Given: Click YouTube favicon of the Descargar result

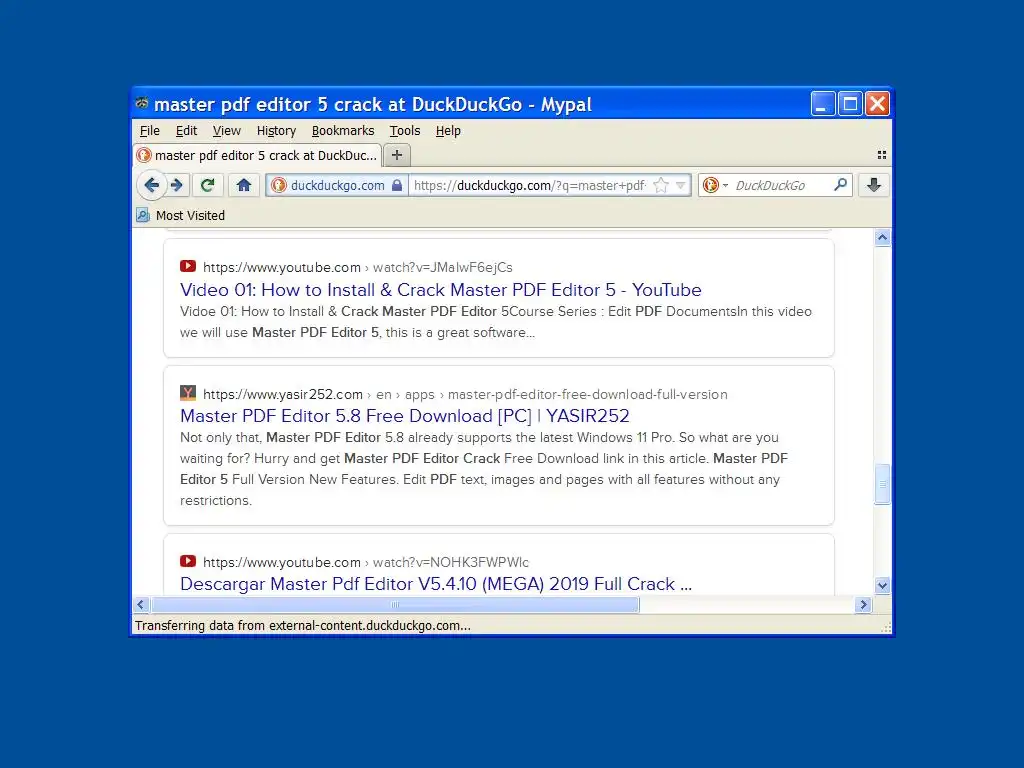Looking at the screenshot, I should point(188,561).
